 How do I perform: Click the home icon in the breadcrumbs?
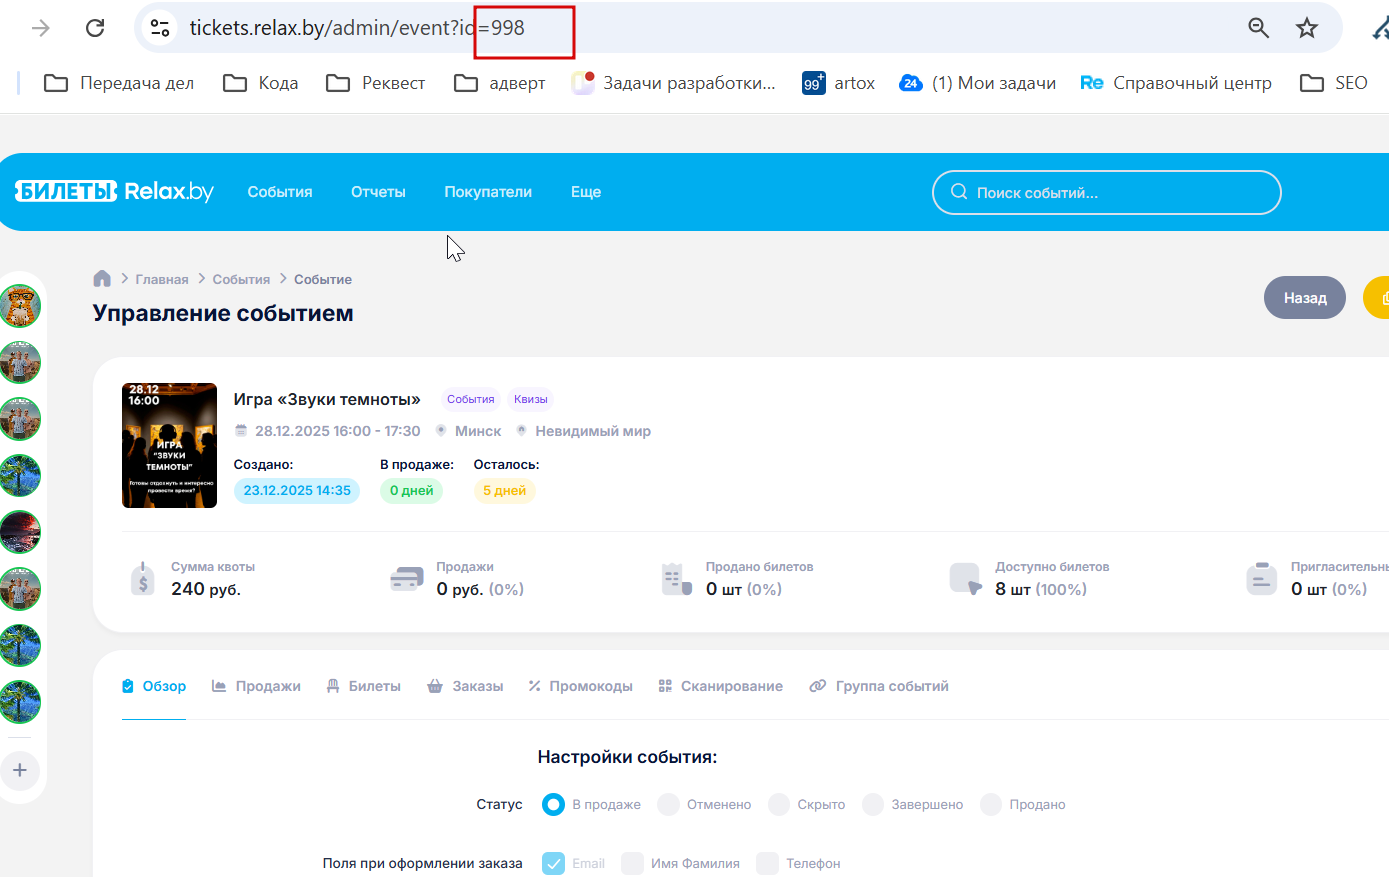[102, 279]
